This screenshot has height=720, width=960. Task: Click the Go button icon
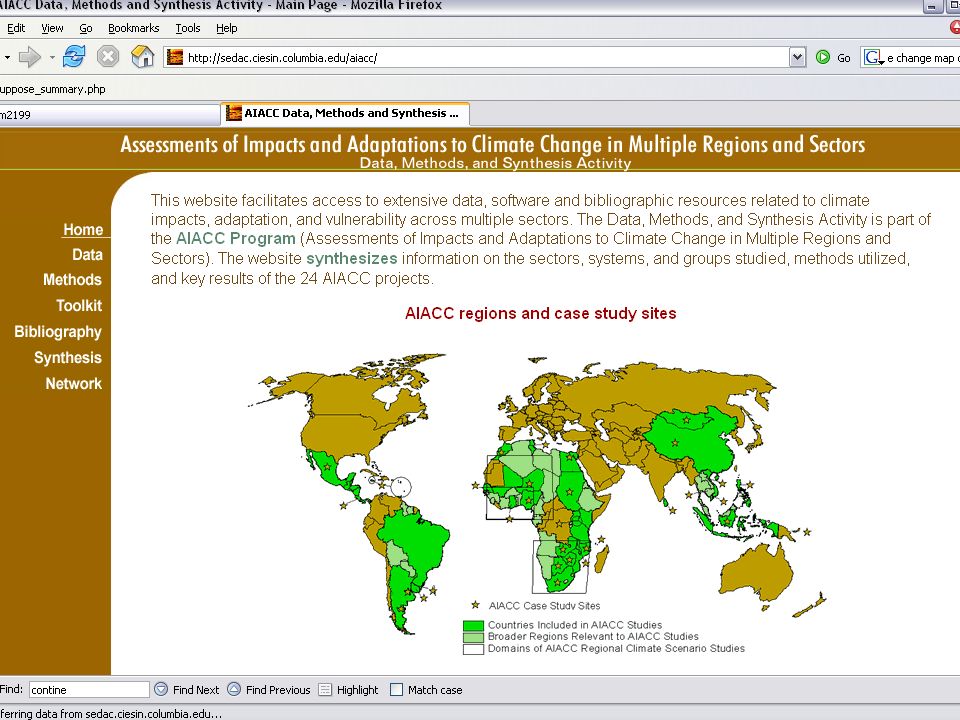[823, 58]
